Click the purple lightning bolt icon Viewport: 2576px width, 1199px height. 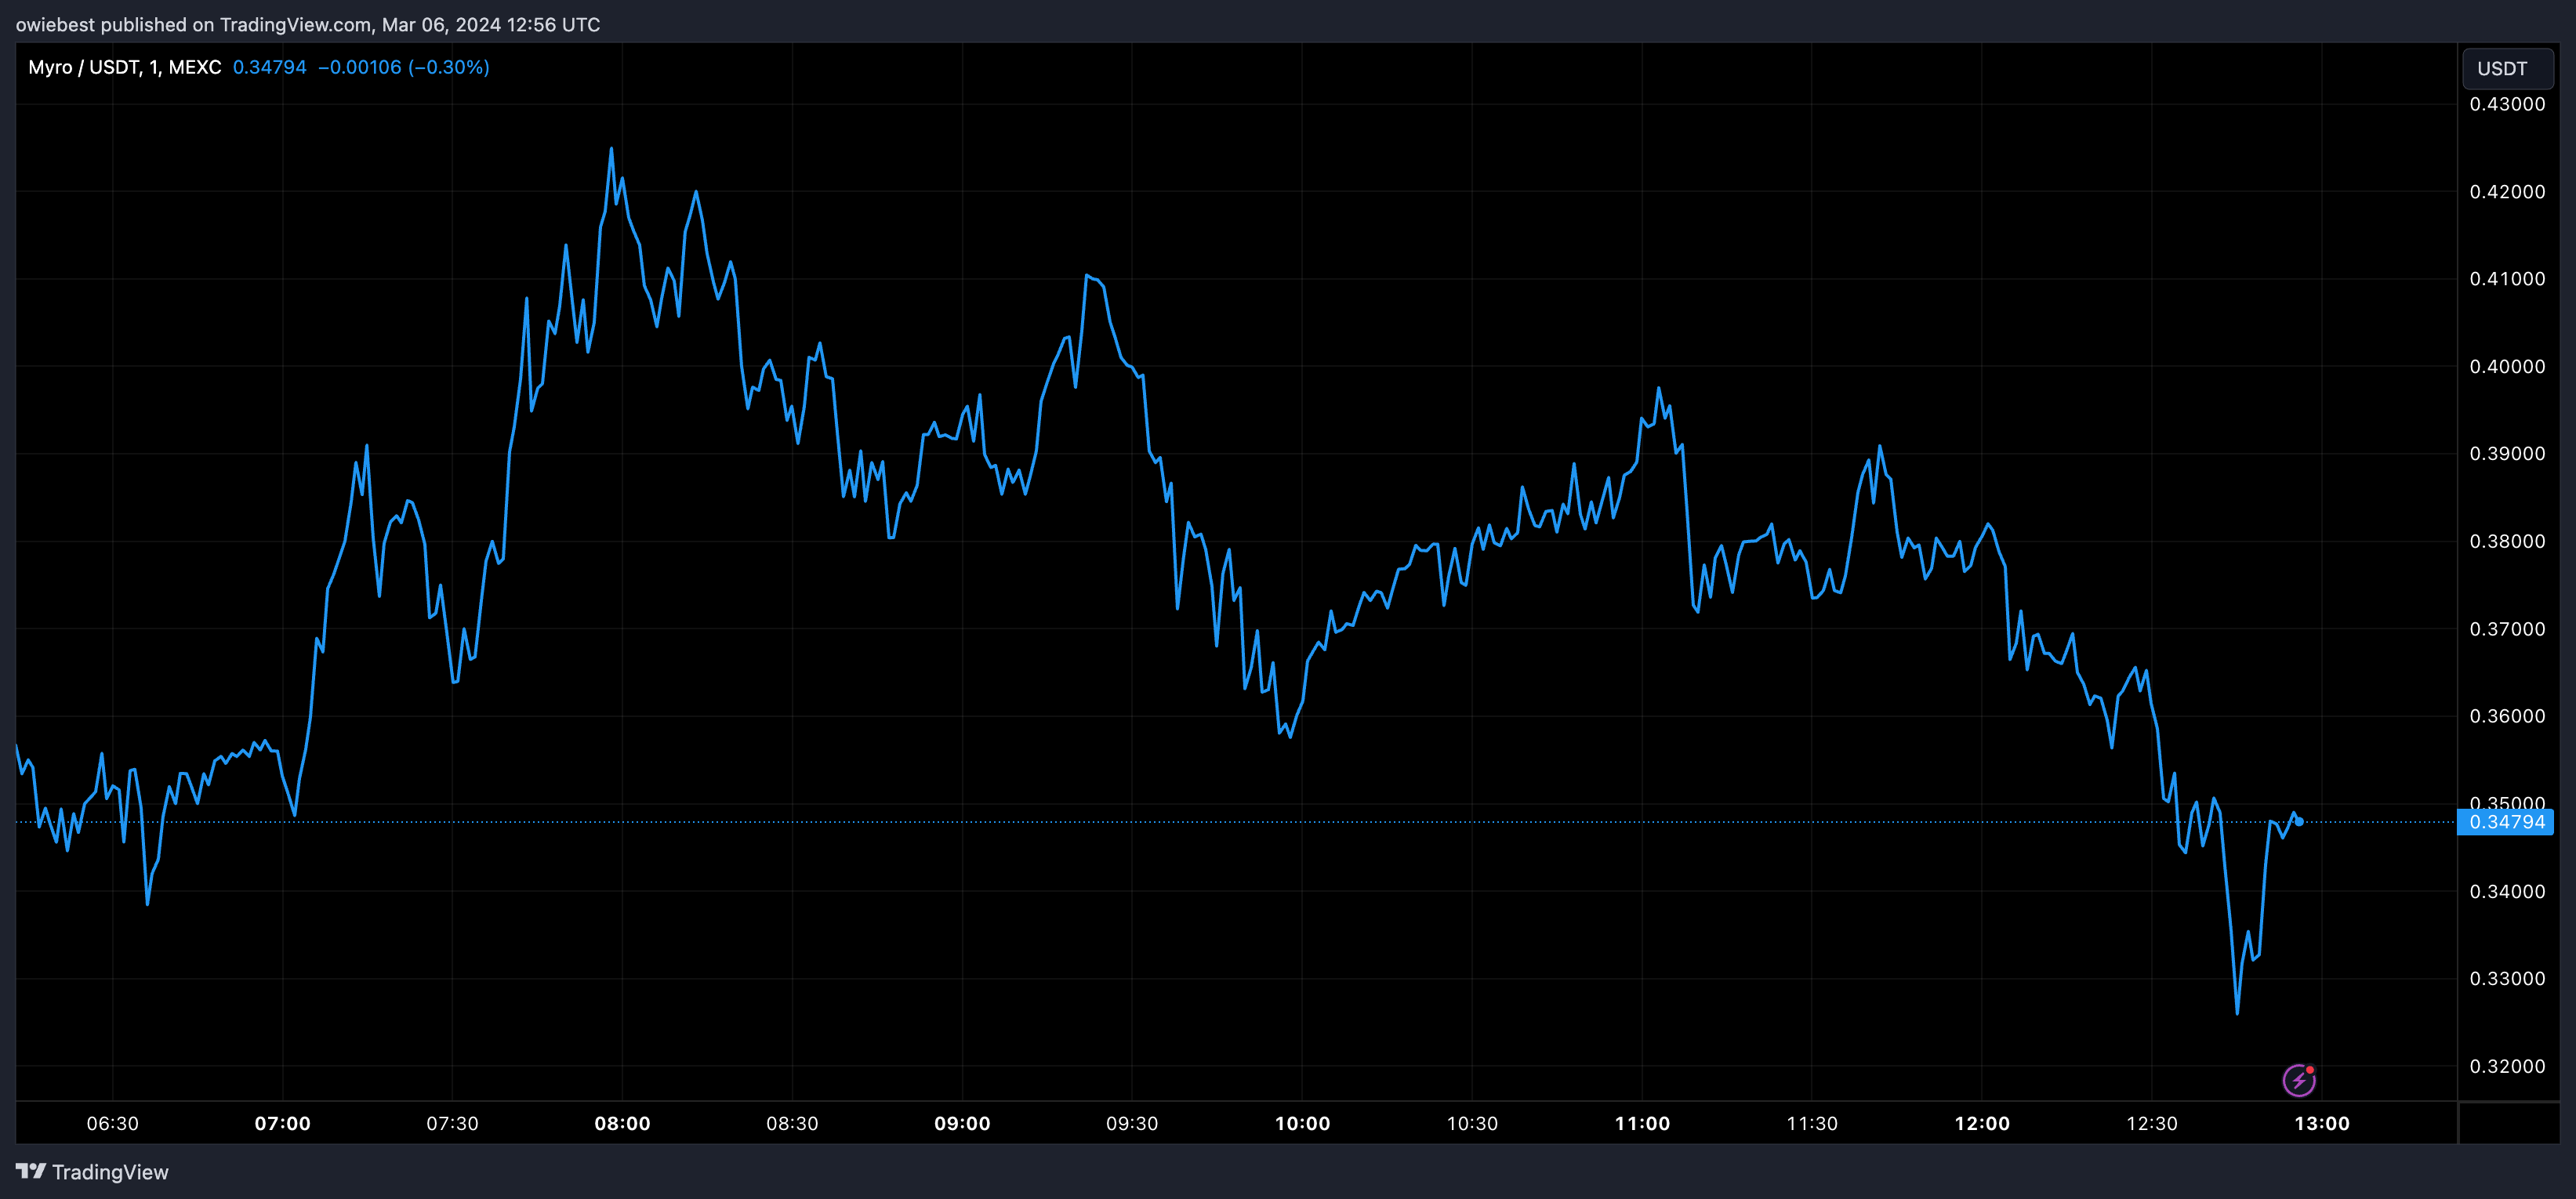(2298, 1080)
